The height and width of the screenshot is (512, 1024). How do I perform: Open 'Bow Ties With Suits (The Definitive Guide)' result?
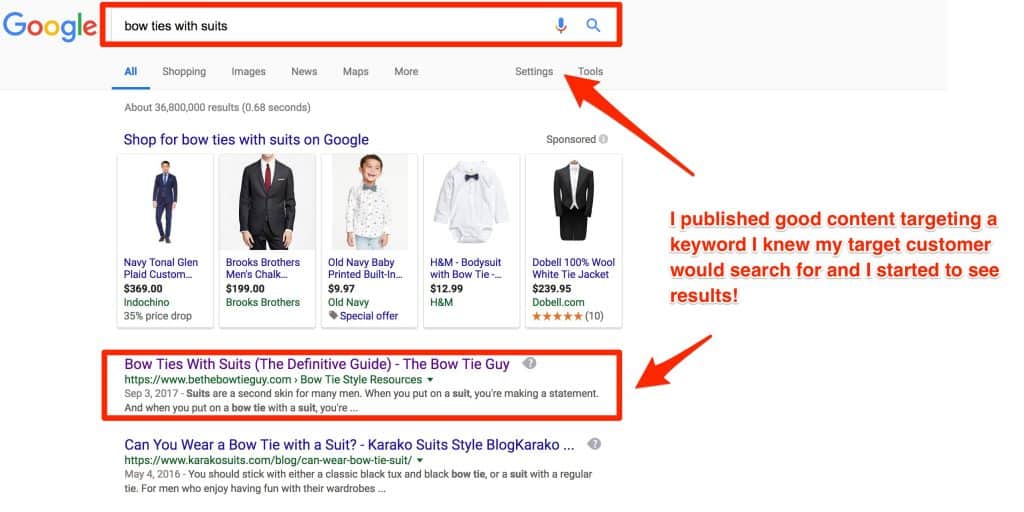pos(317,364)
